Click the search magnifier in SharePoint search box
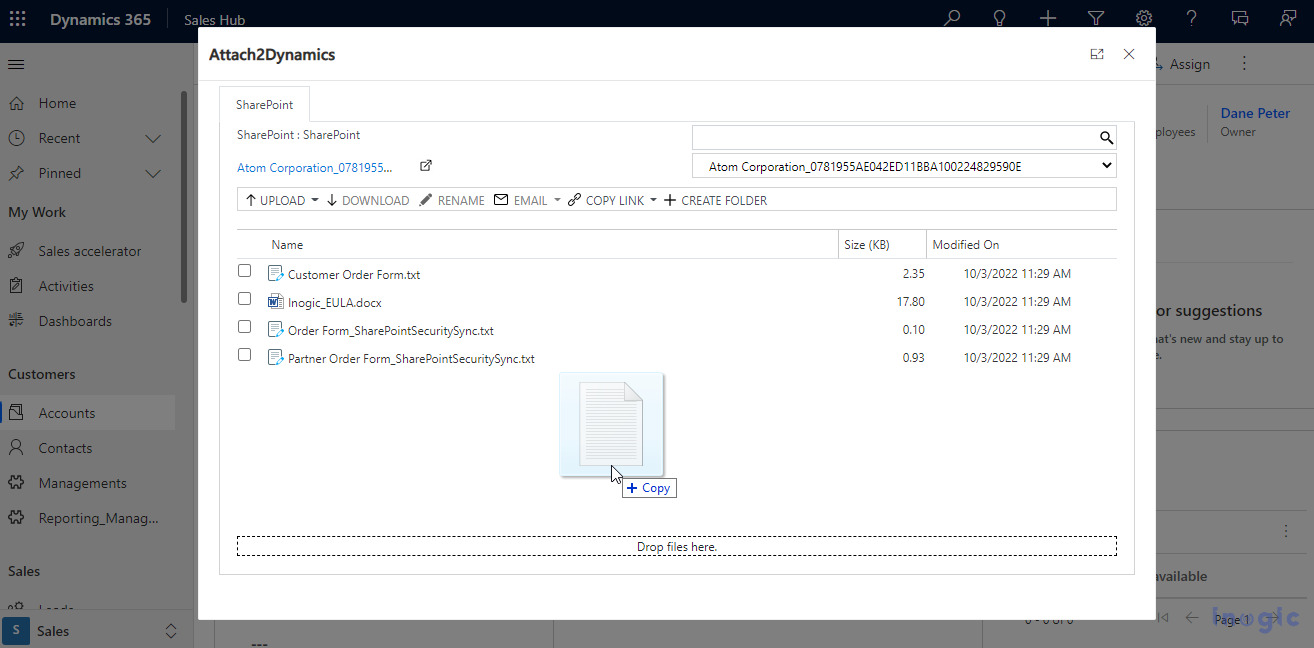Screen dimensions: 1314x648 pos(1106,138)
